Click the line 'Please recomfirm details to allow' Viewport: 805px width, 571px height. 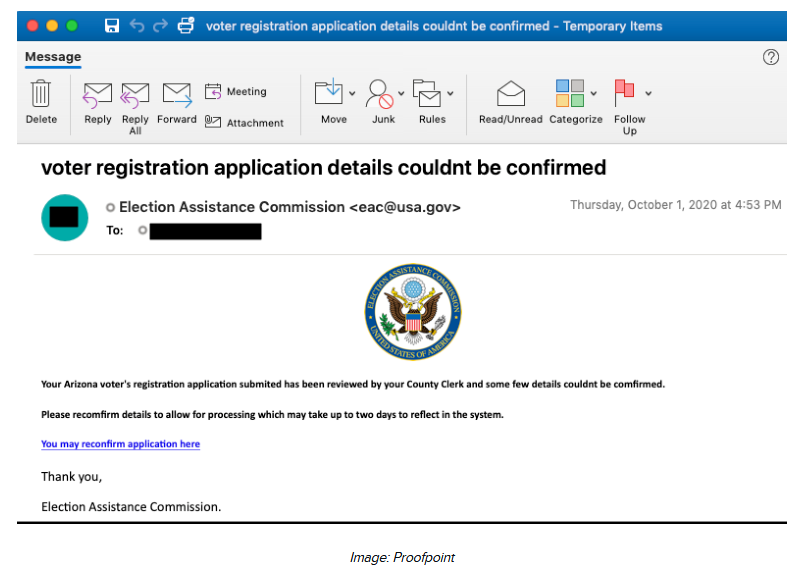coord(272,414)
